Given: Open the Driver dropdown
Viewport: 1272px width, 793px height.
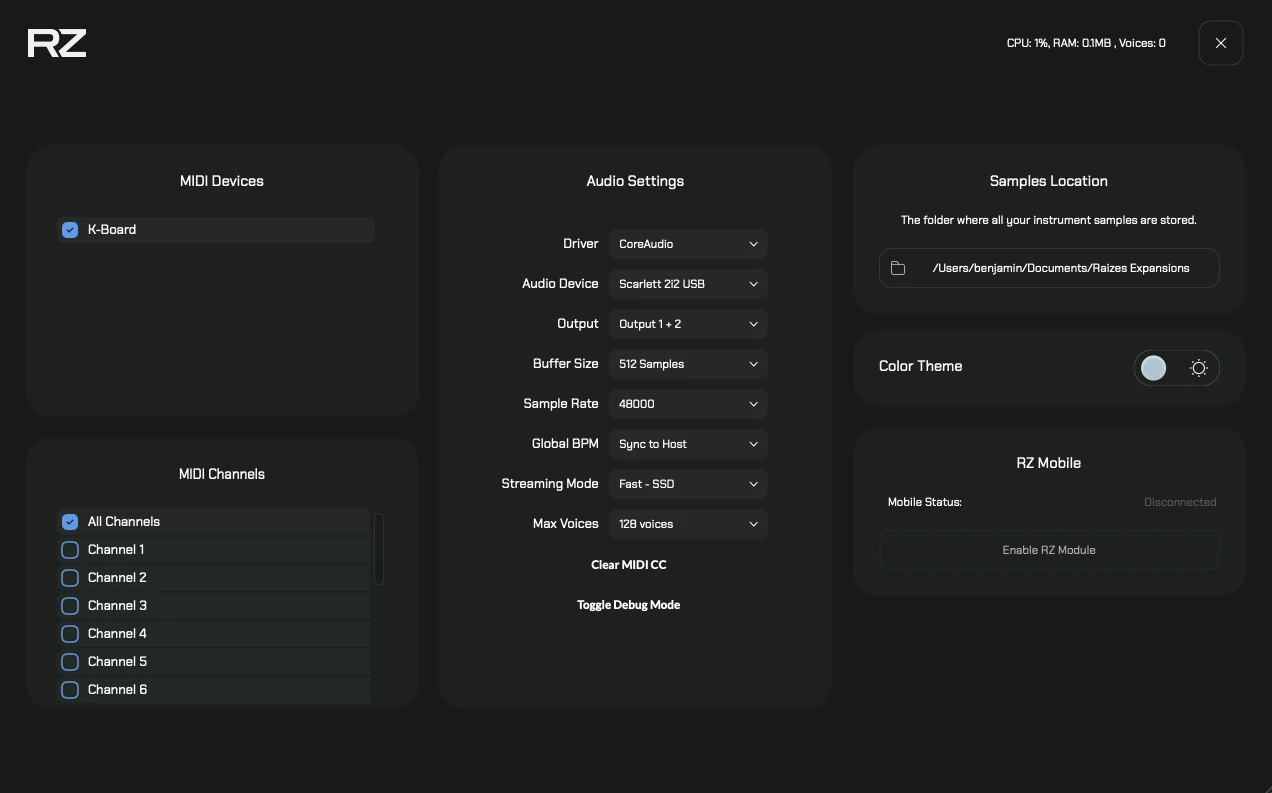Looking at the screenshot, I should point(687,243).
